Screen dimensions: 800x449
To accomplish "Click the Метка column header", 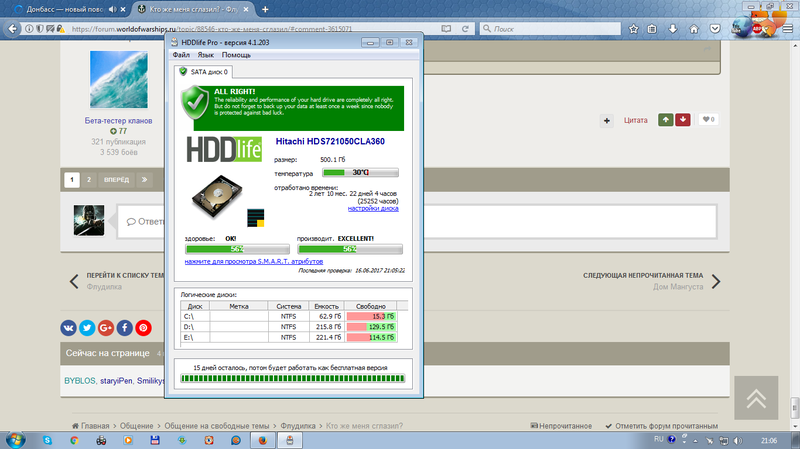I will (239, 306).
